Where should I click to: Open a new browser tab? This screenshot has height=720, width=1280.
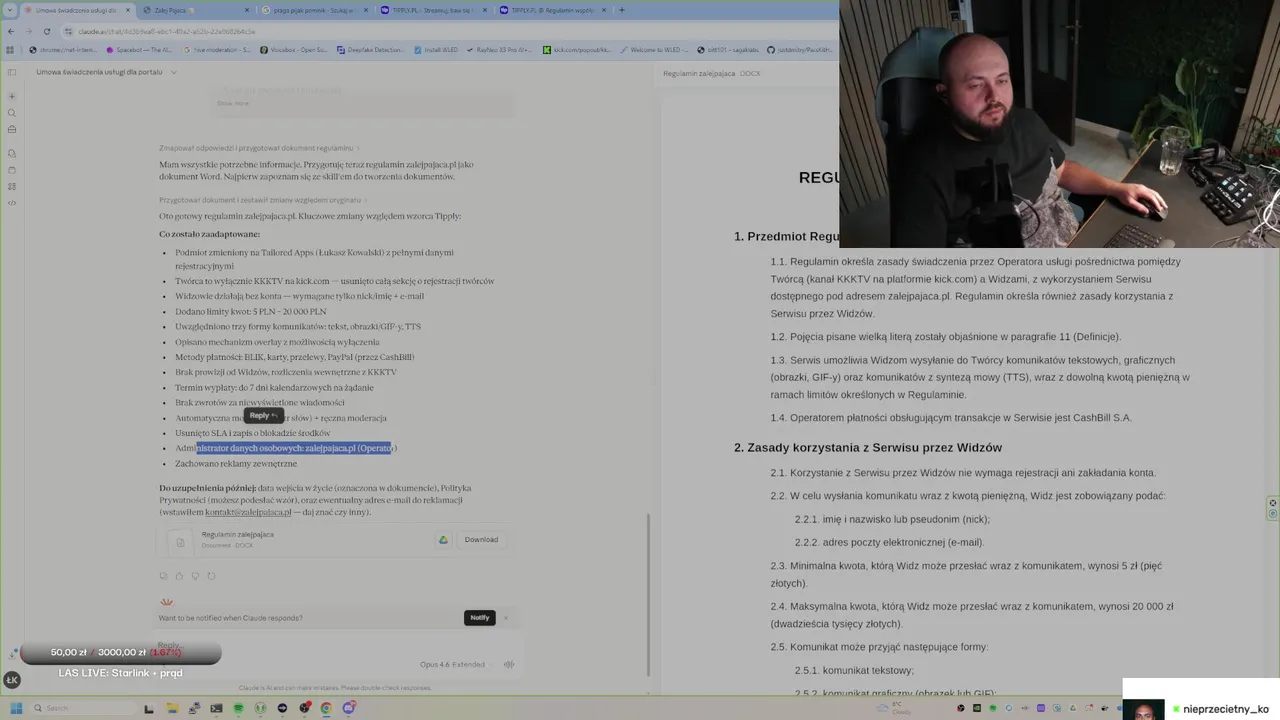[x=621, y=10]
